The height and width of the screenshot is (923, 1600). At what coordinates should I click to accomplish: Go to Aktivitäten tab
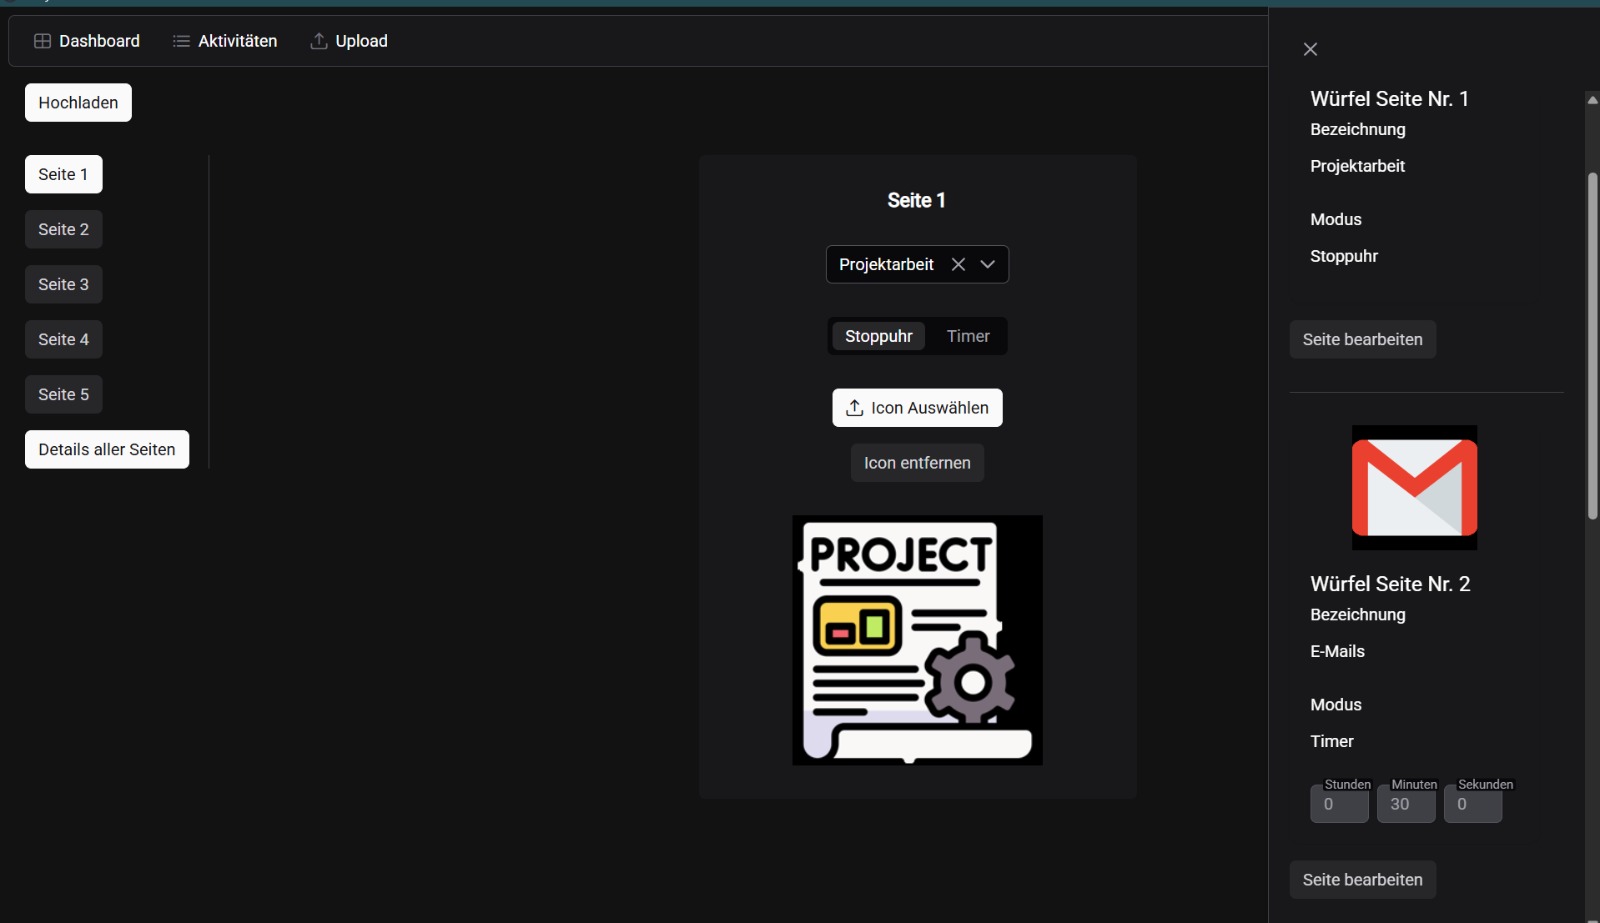point(225,41)
